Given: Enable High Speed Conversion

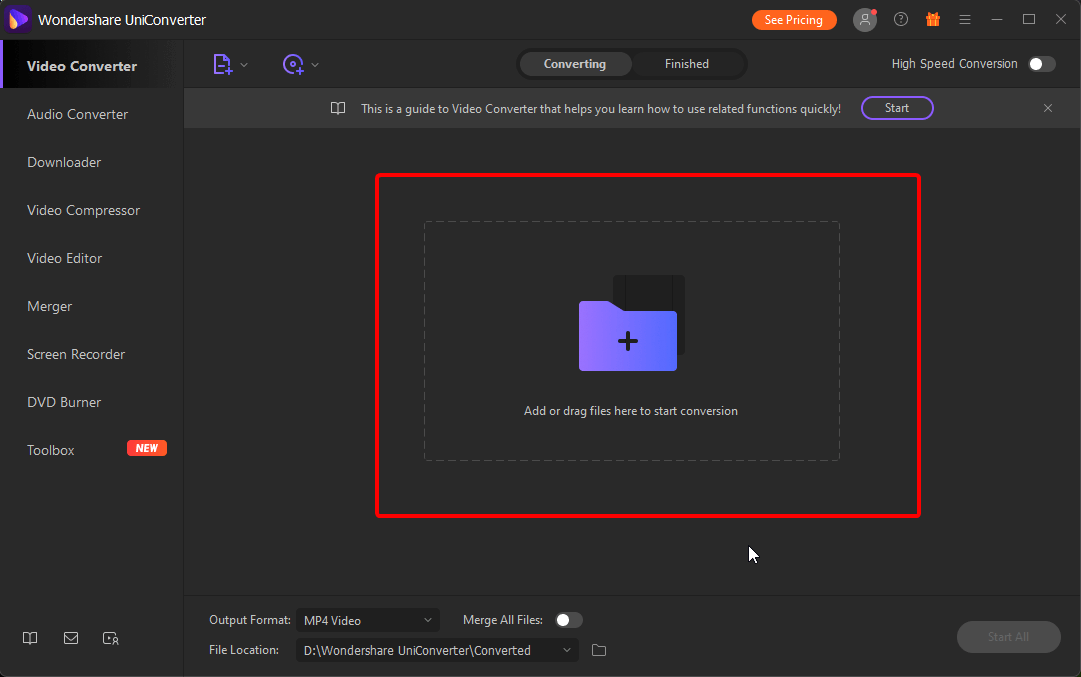Looking at the screenshot, I should coord(1041,63).
